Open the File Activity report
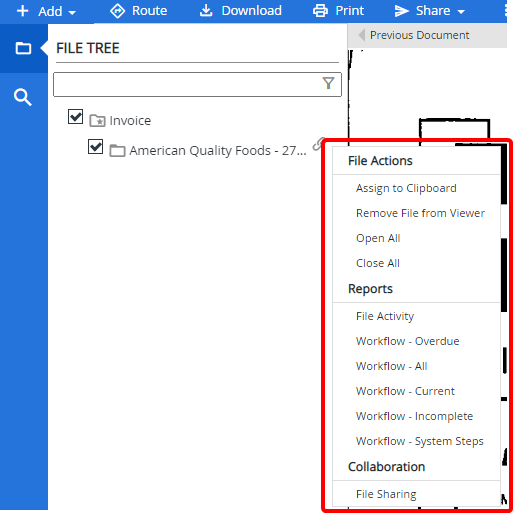The height and width of the screenshot is (521, 521). [385, 316]
